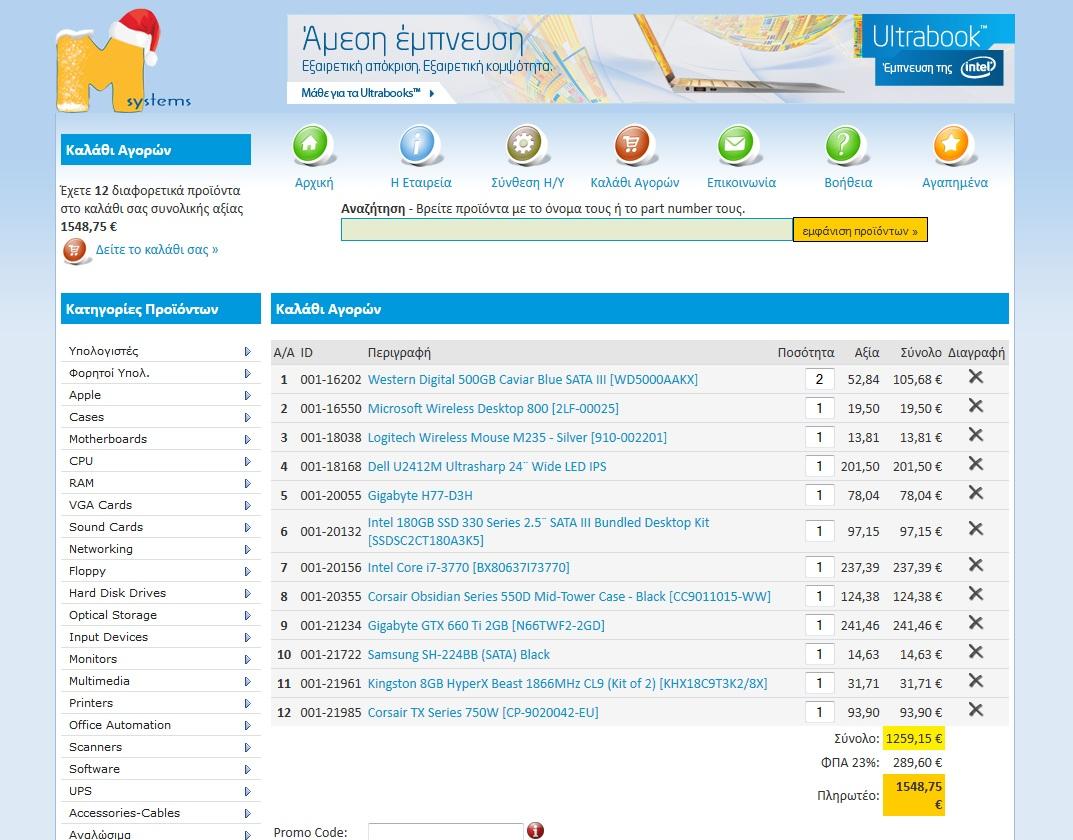Click the orange star Αγαπημένα icon
The width and height of the screenshot is (1073, 840).
pos(954,146)
